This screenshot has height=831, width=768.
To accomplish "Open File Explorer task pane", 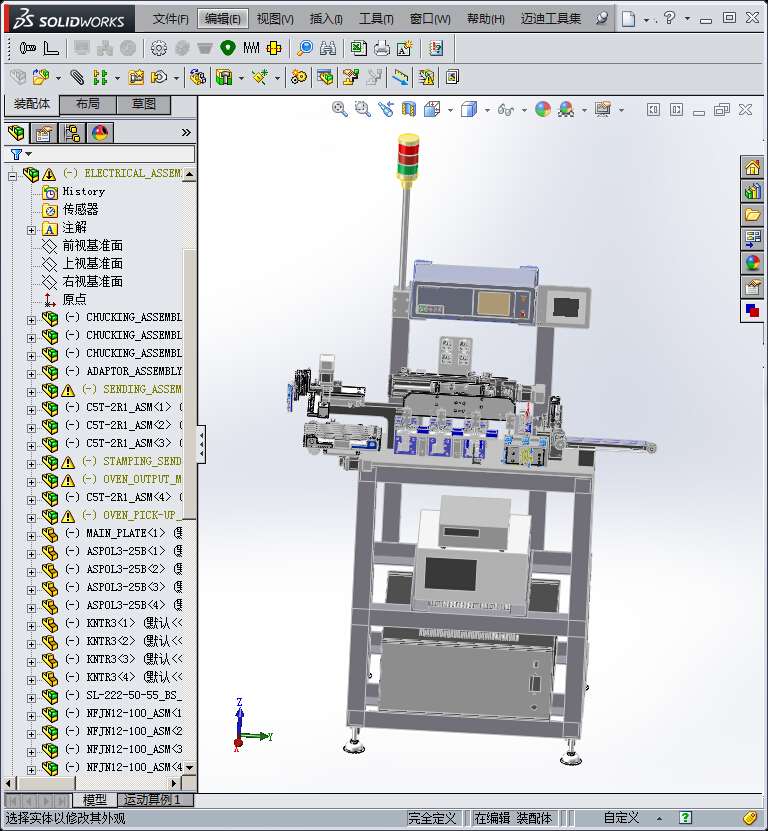I will click(x=753, y=215).
